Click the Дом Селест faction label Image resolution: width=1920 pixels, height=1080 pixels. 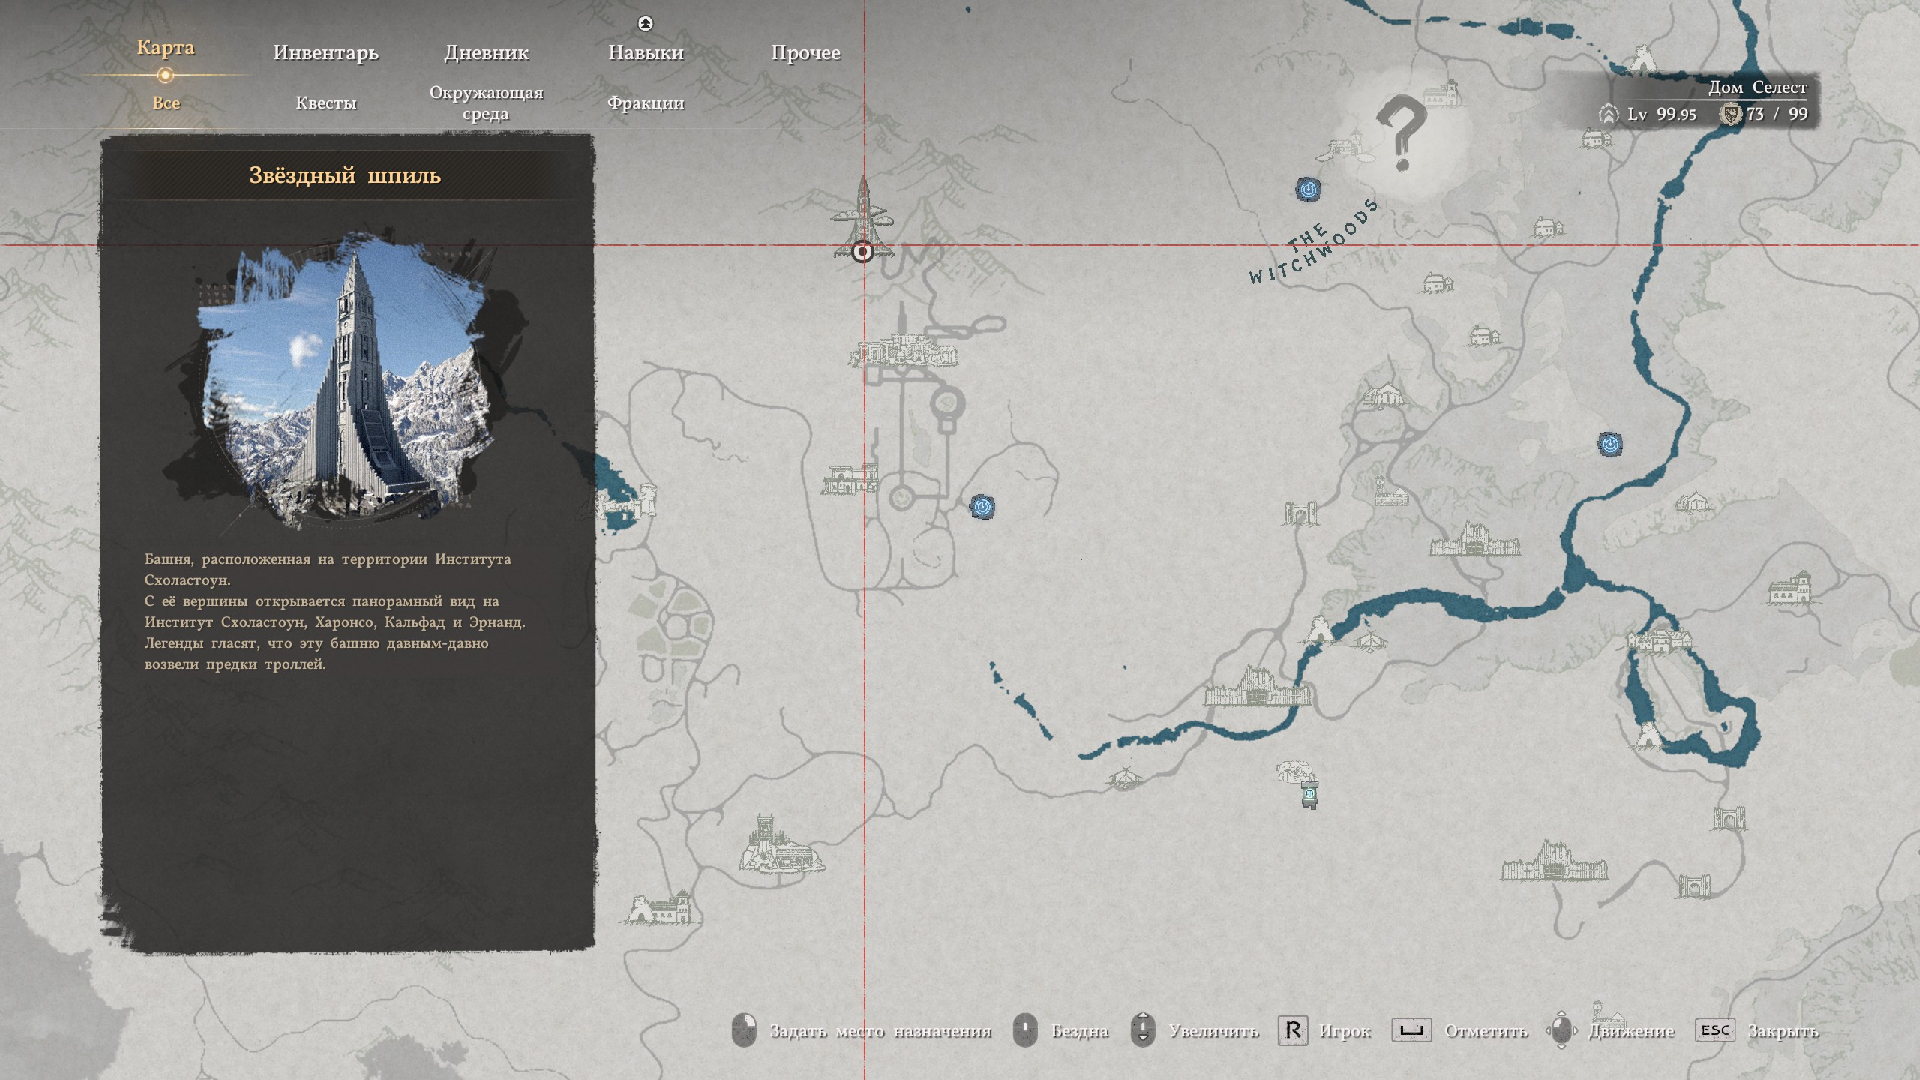(1757, 87)
